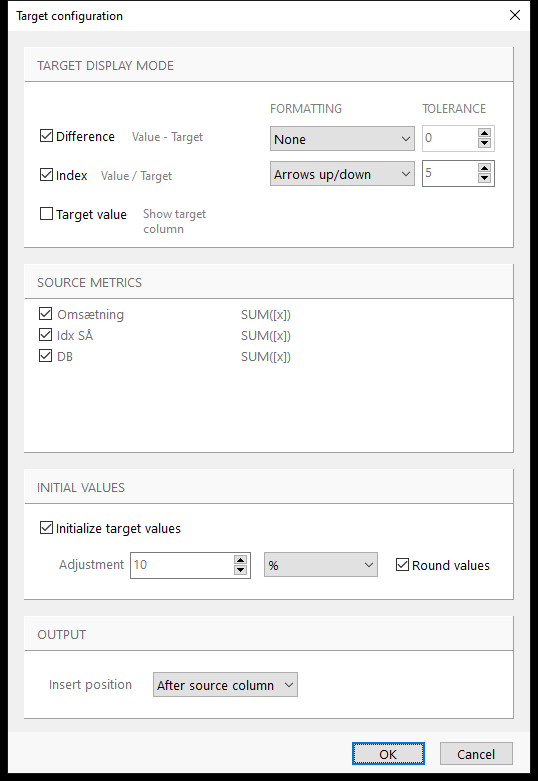Click the OUTPUT section header
Screen dimensions: 538x781
[x=62, y=635]
